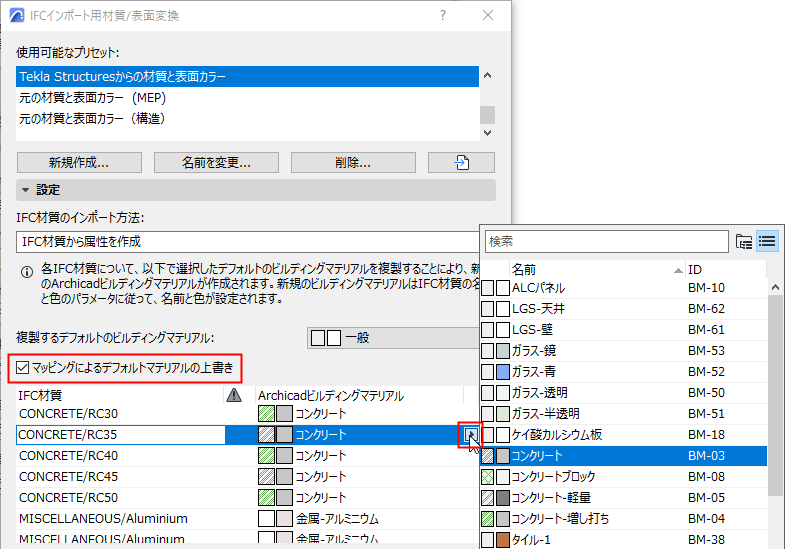
Task: Select コンクリート BM-03 in material list
Action: coord(624,455)
